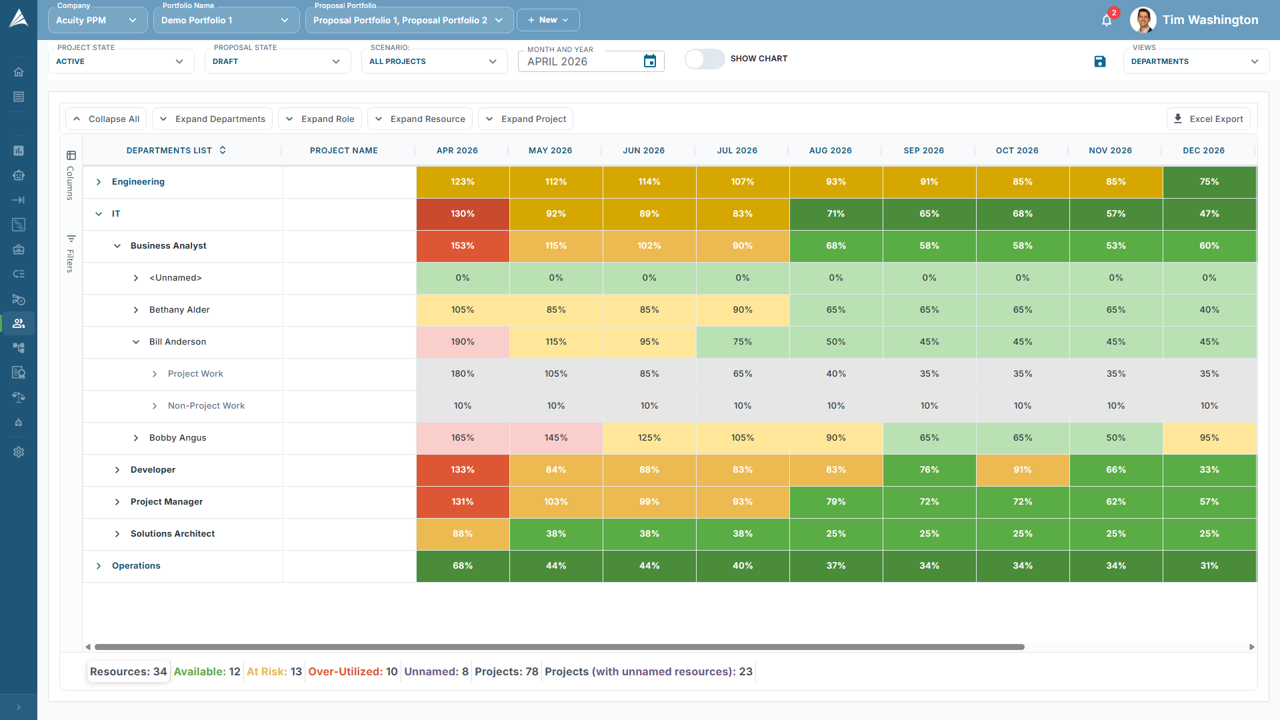Click the Acuity logo icon top-left
Viewport: 1280px width, 720px height.
[x=18, y=20]
